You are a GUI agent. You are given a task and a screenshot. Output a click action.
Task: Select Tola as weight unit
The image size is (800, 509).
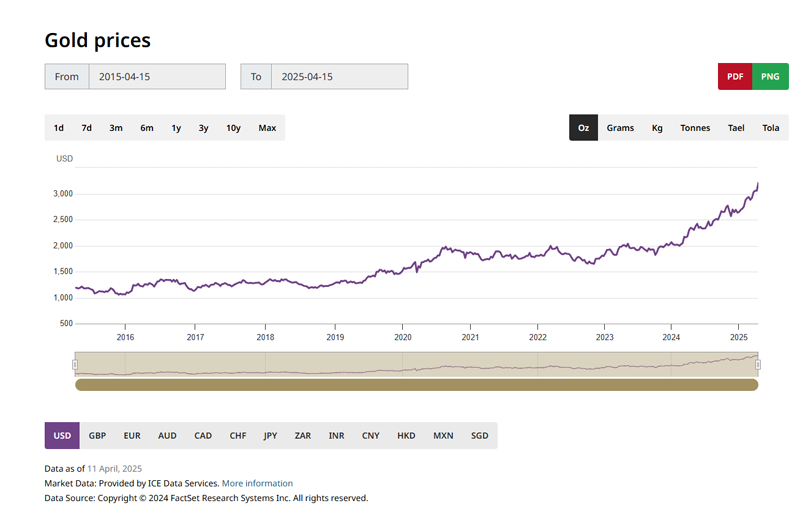[x=770, y=128]
